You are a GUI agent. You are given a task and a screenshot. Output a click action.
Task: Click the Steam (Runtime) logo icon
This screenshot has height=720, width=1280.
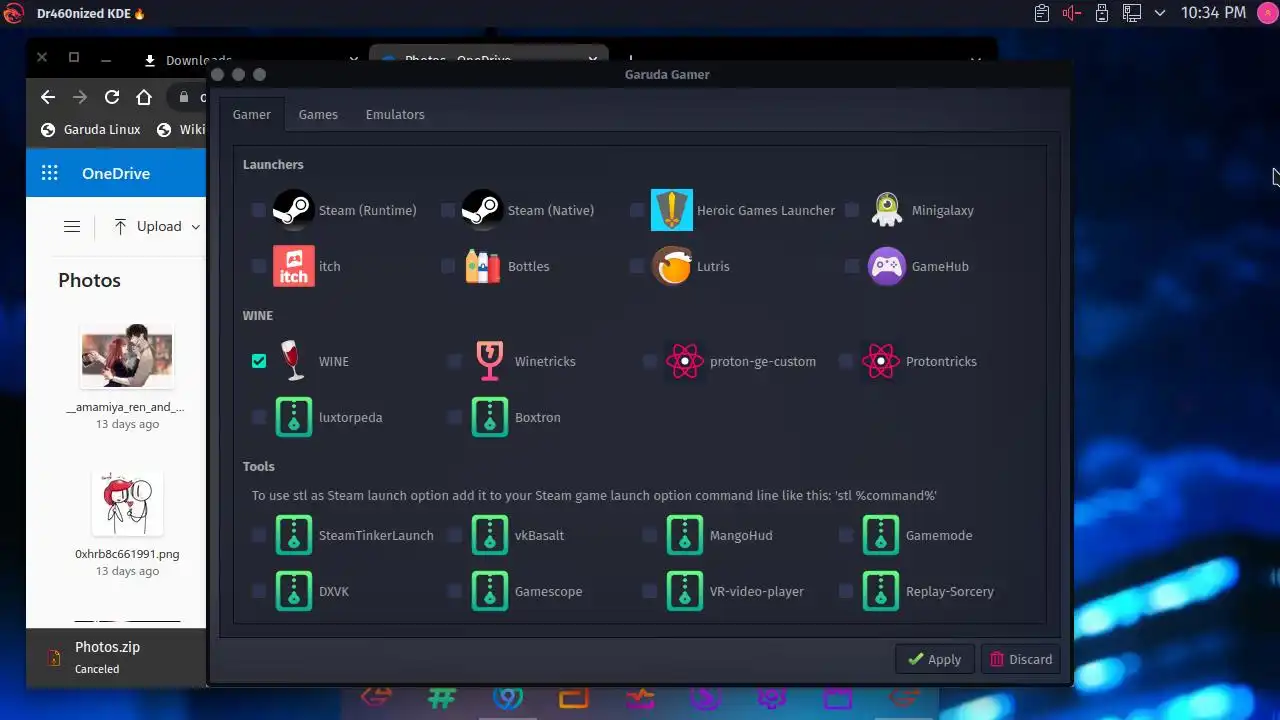point(294,210)
